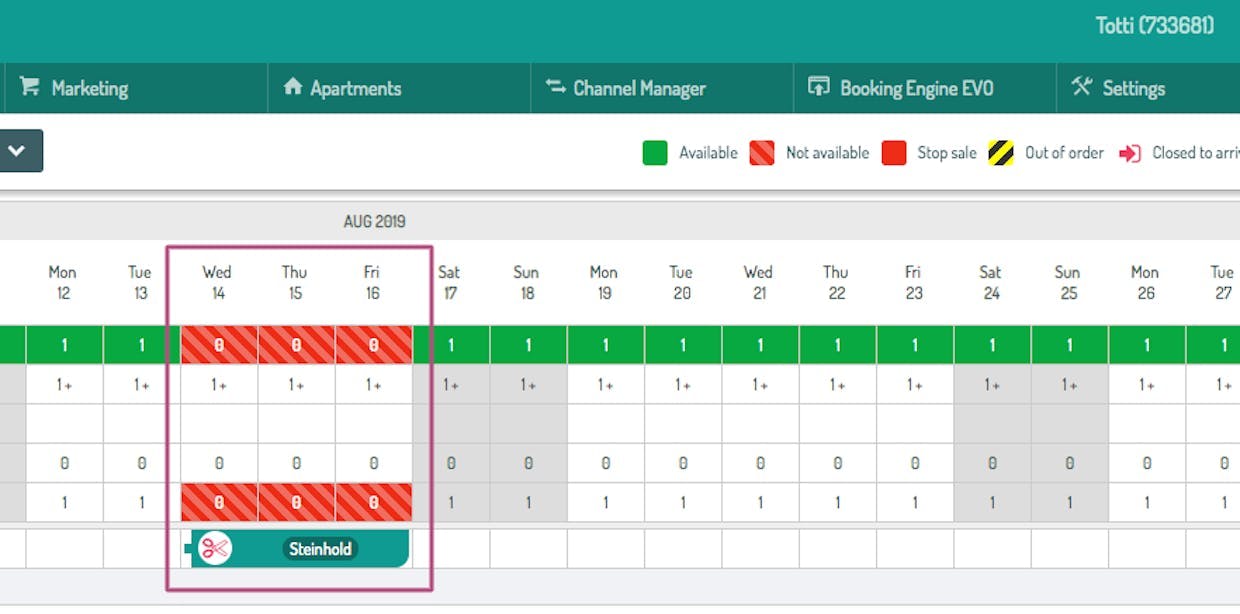Click the Fri 16 date column header
The image size is (1240, 614).
[x=373, y=282]
